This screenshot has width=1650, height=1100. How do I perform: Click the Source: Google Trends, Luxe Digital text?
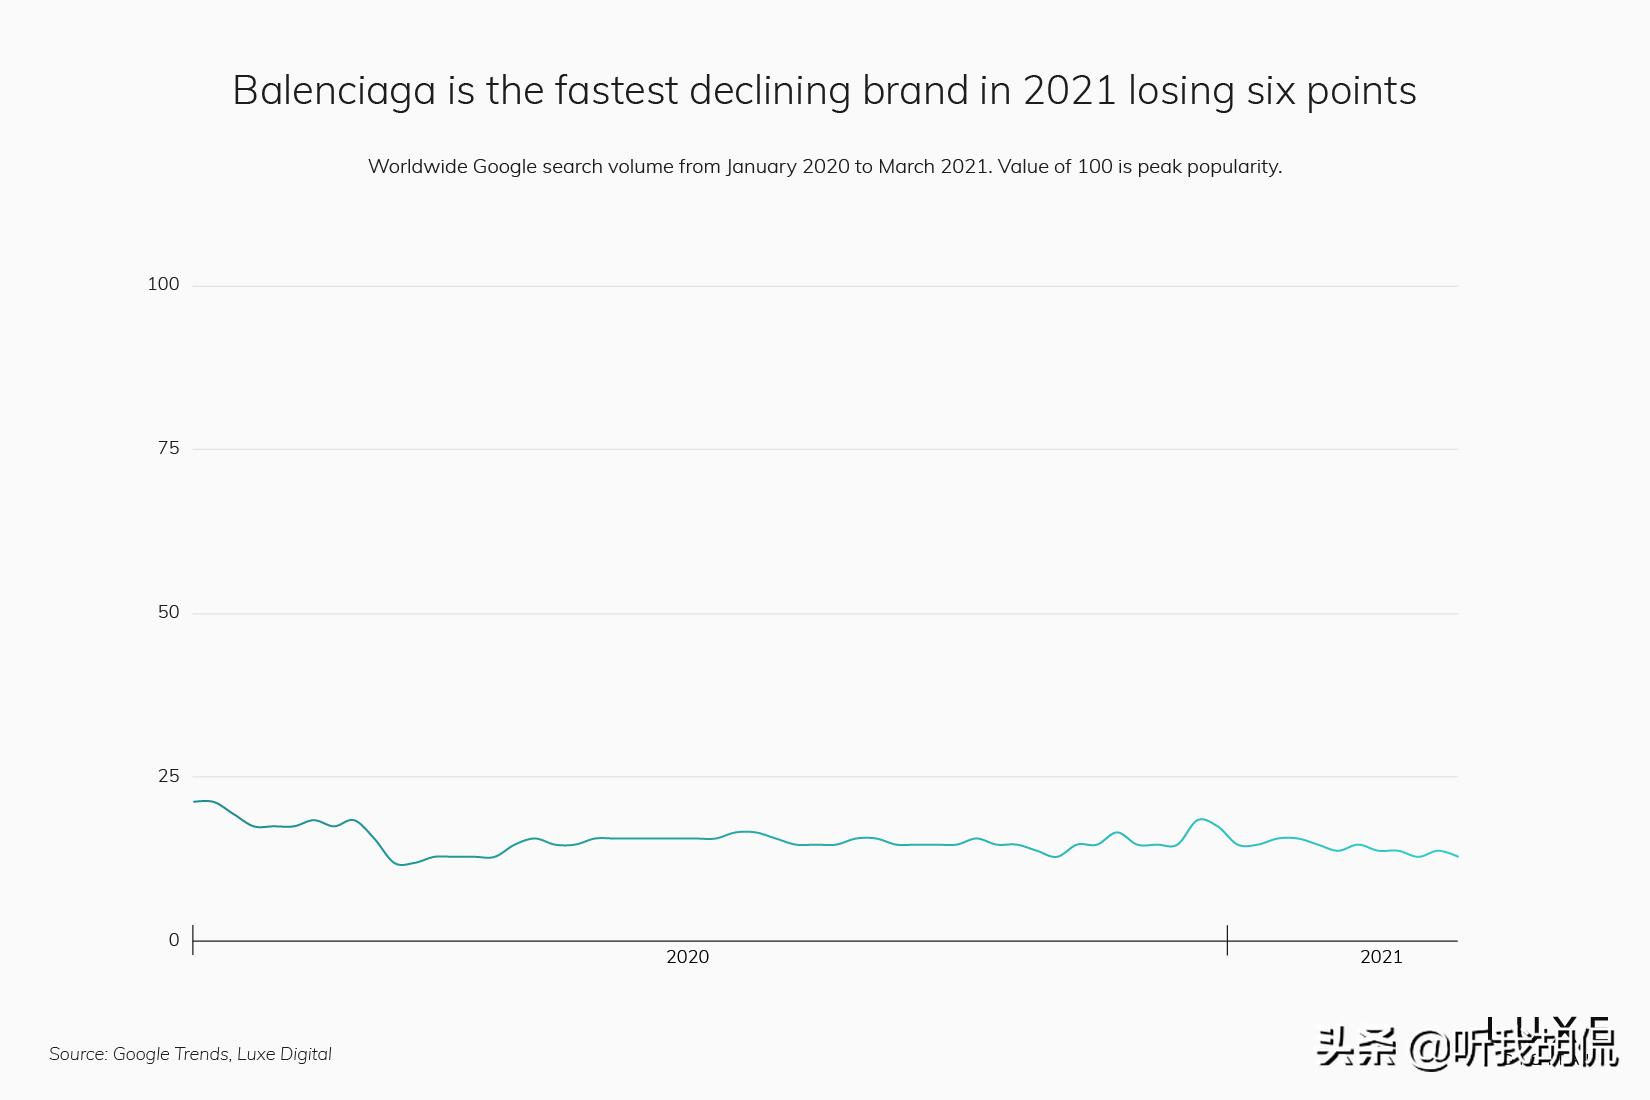click(190, 1054)
